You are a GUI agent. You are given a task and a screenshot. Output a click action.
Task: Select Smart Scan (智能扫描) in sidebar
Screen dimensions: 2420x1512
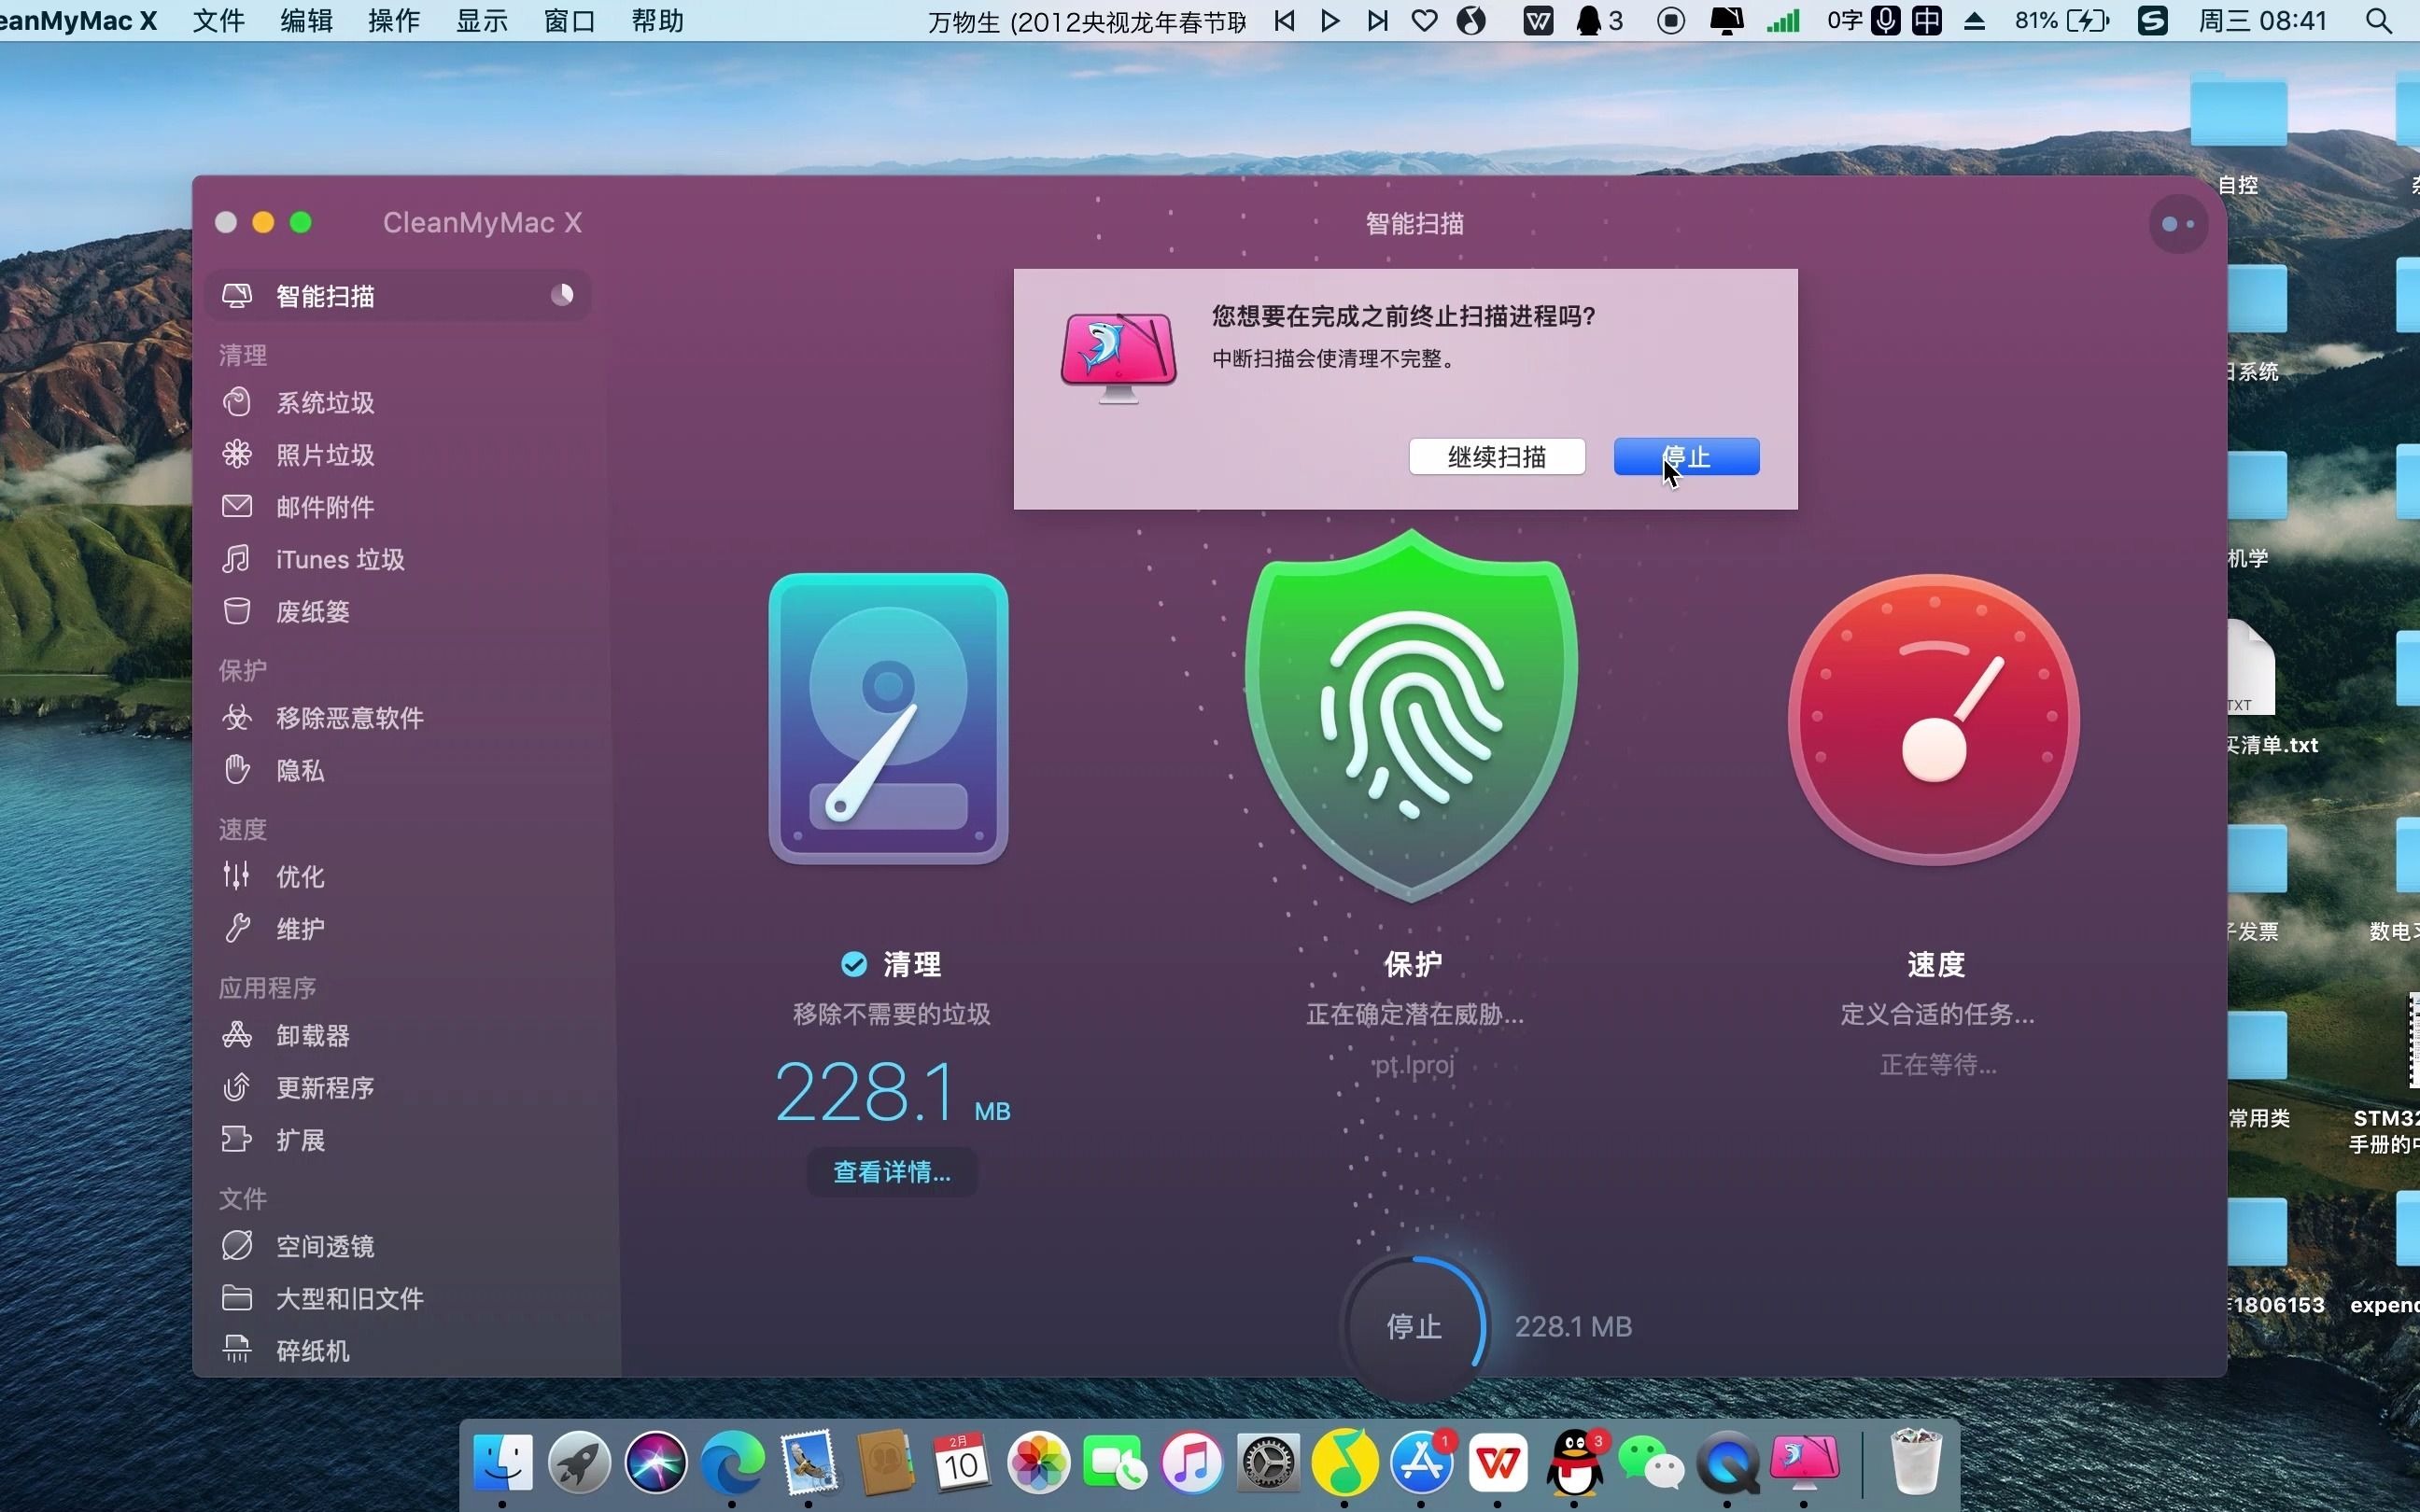[397, 296]
